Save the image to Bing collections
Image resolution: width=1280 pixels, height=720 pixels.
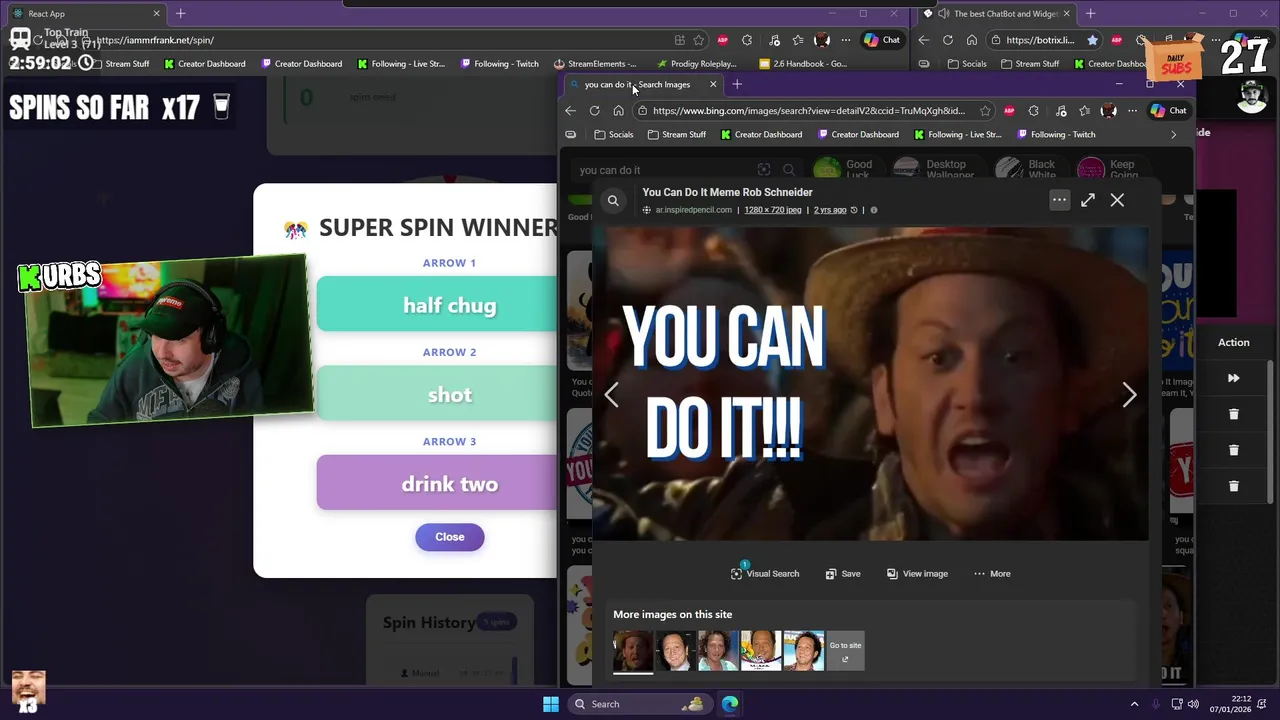coord(843,574)
